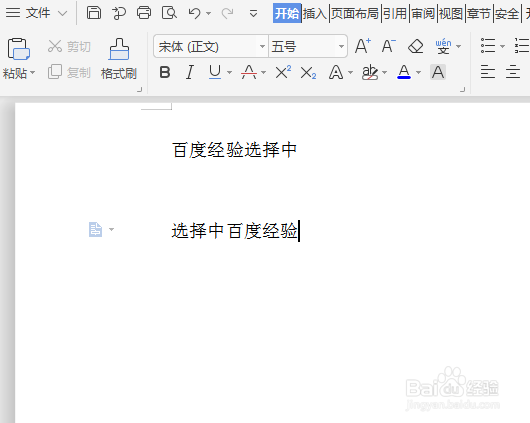
Task: Apply the blue font color
Action: coord(404,72)
